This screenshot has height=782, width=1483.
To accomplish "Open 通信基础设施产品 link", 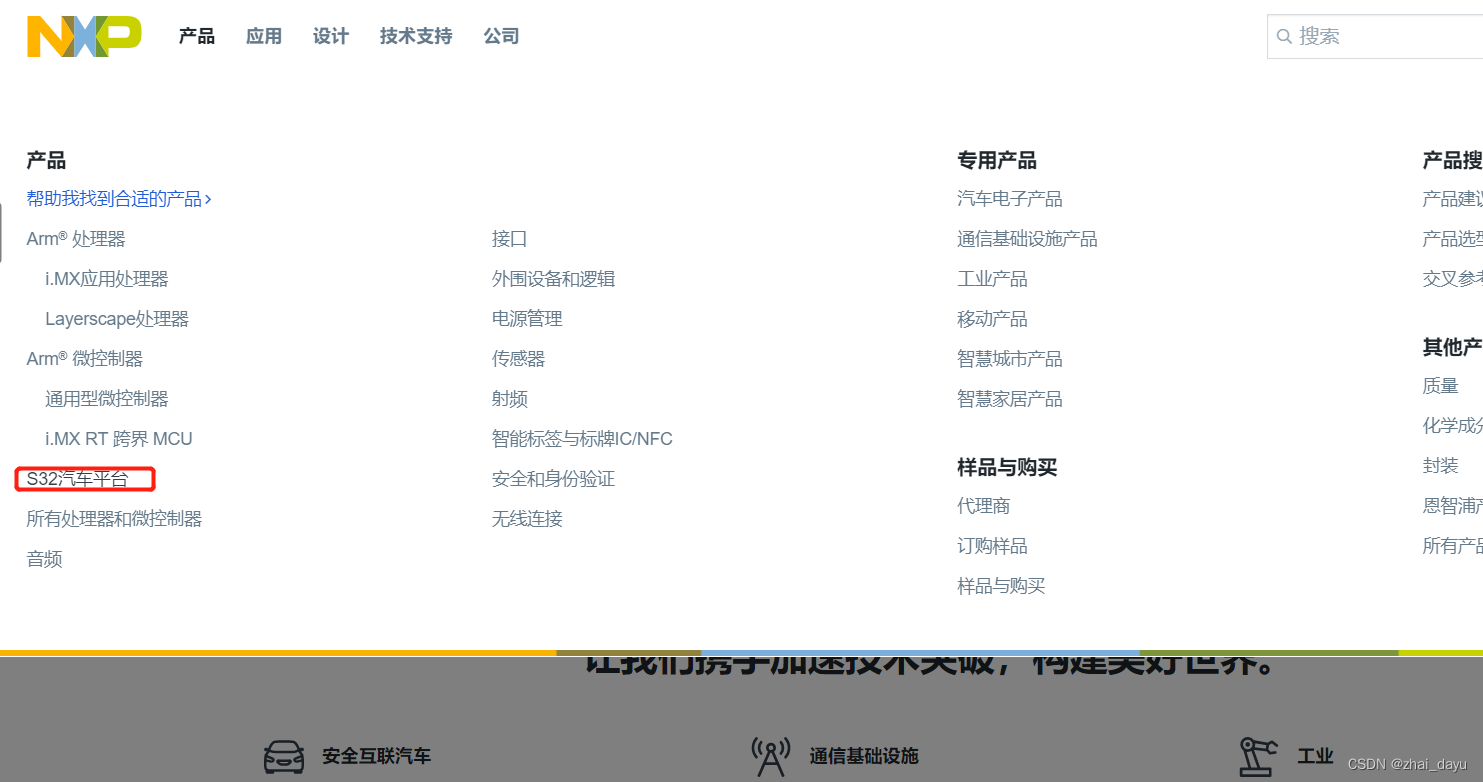I will pyautogui.click(x=1028, y=239).
